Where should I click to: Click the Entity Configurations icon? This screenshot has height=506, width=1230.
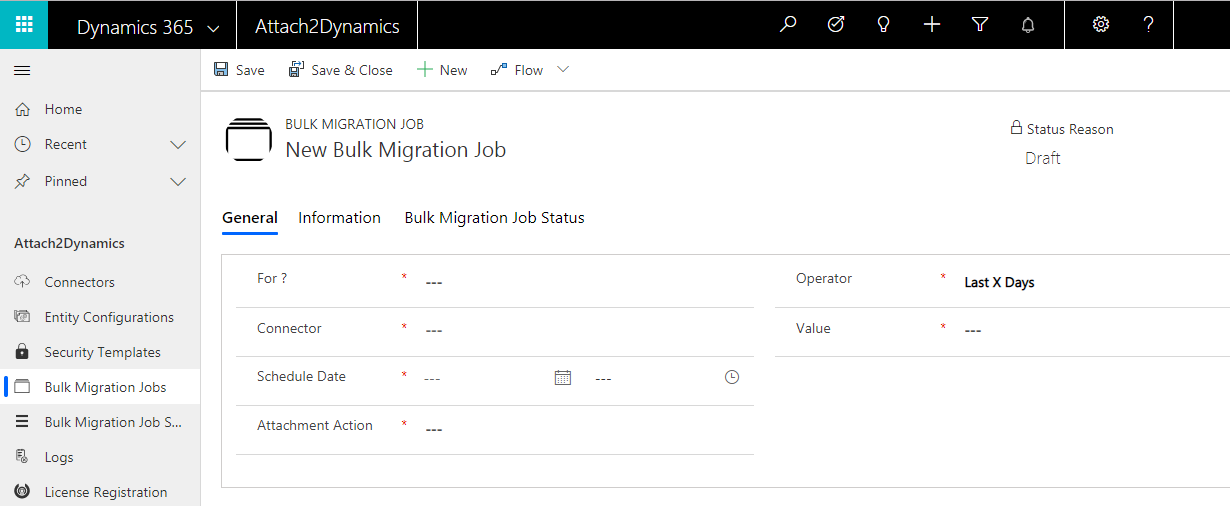22,317
